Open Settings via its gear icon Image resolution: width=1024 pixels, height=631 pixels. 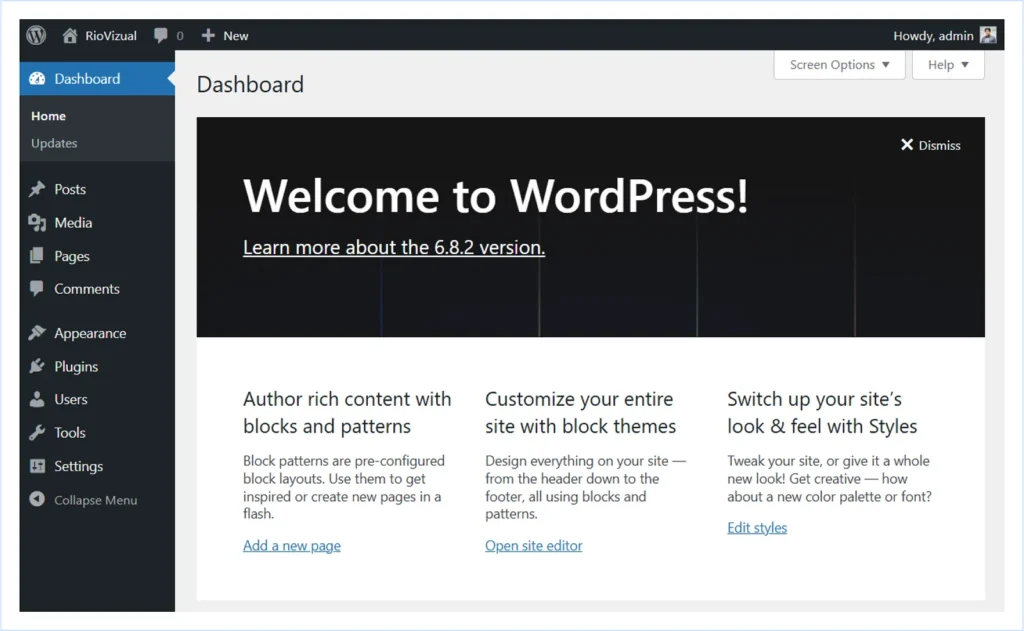coord(38,466)
